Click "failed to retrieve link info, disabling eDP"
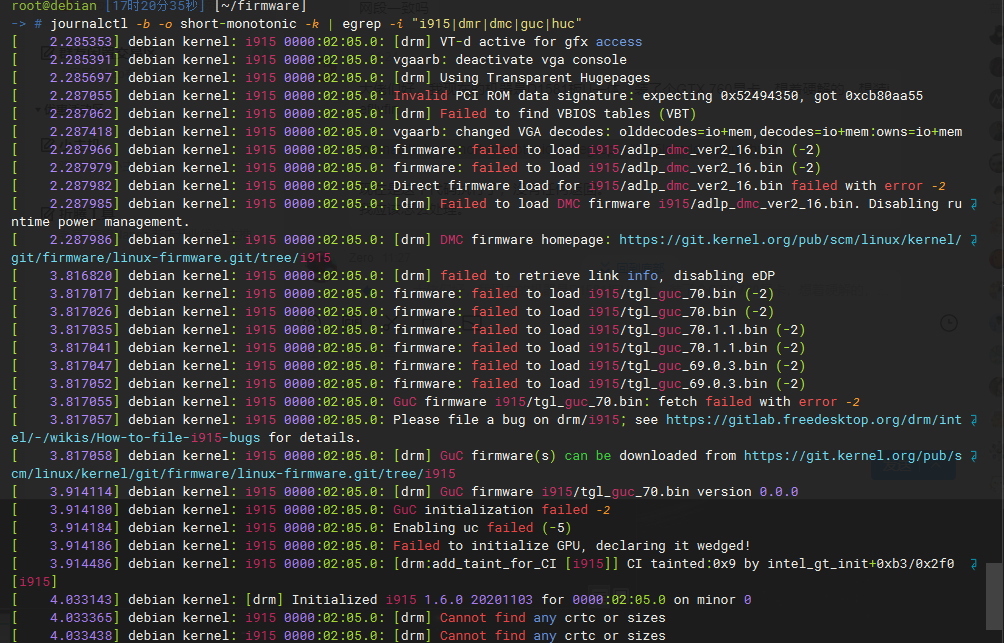Screen dimensions: 1004x643 (607, 275)
